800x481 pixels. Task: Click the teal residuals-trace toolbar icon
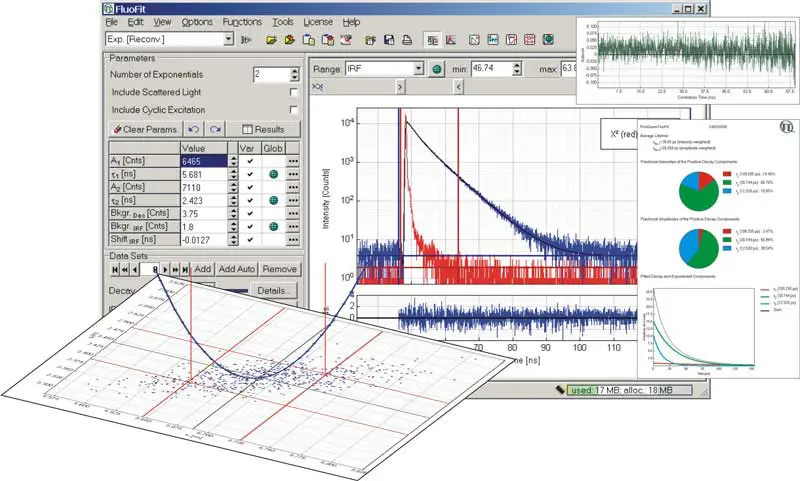pos(493,39)
